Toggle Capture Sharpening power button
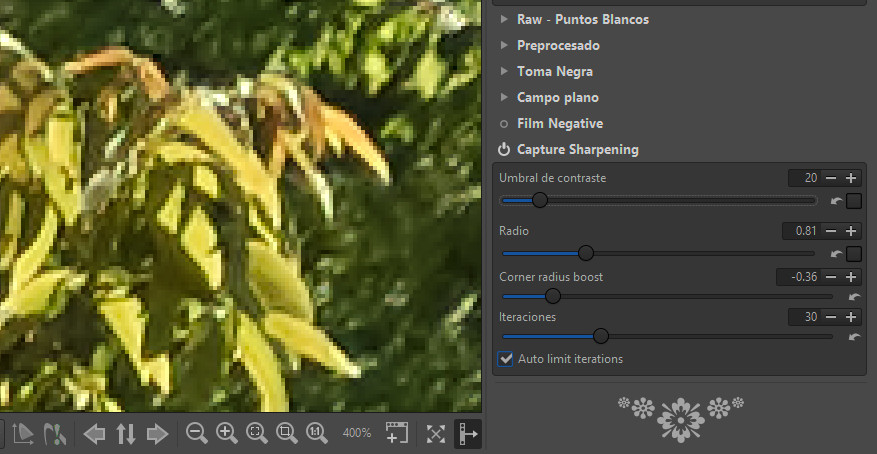The height and width of the screenshot is (454, 877). 504,149
